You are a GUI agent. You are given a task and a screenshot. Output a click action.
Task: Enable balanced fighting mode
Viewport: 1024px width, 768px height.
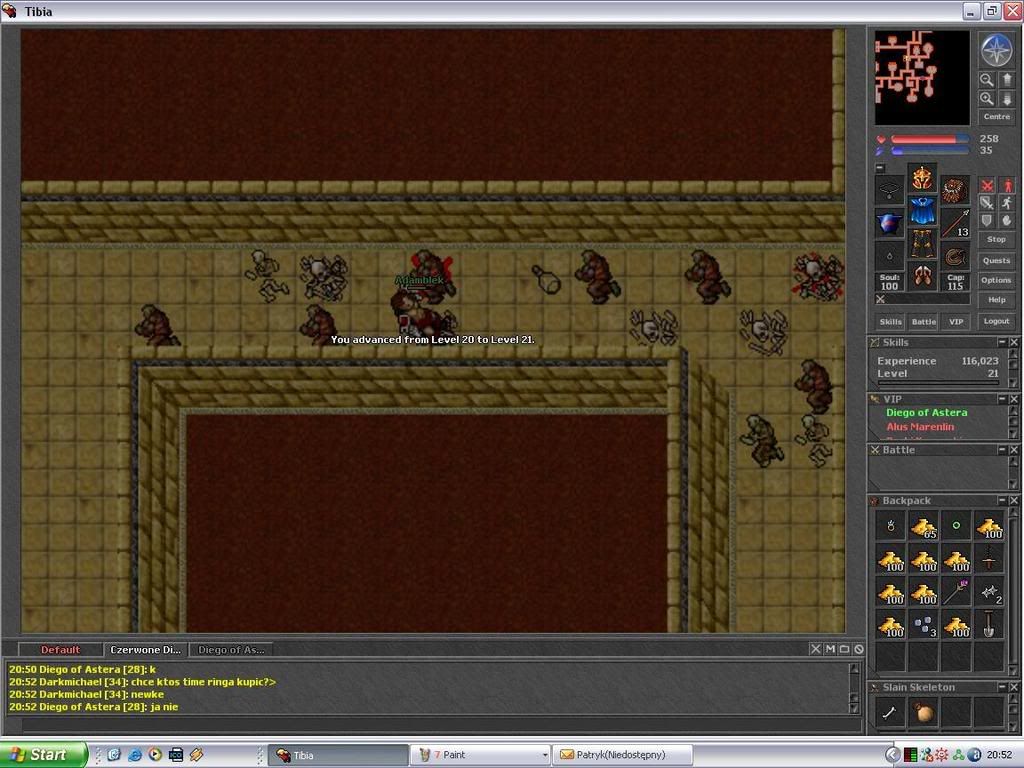pos(987,202)
